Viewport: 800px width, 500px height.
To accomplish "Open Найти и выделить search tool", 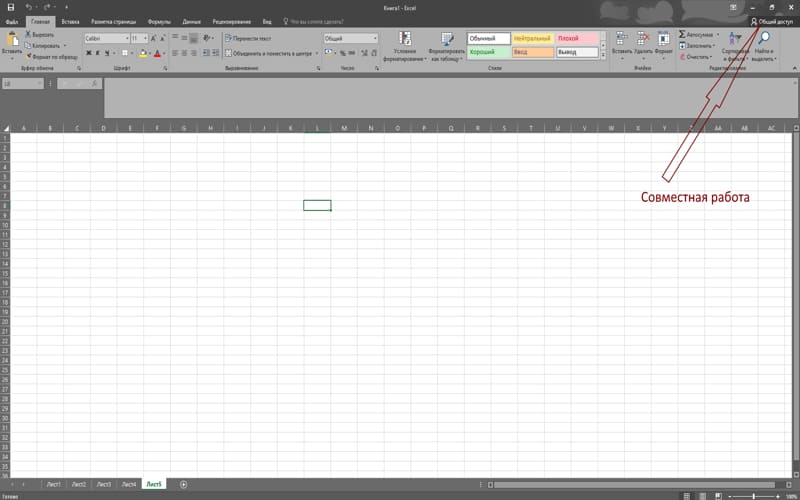I will pyautogui.click(x=764, y=46).
